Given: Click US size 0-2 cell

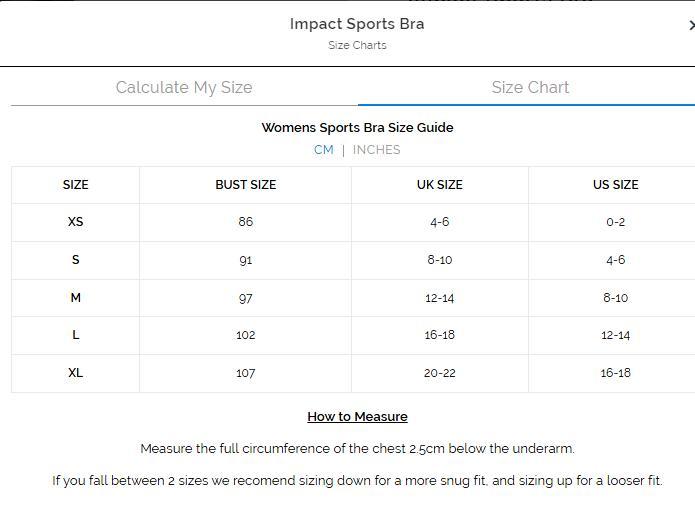Looking at the screenshot, I should (x=615, y=222).
